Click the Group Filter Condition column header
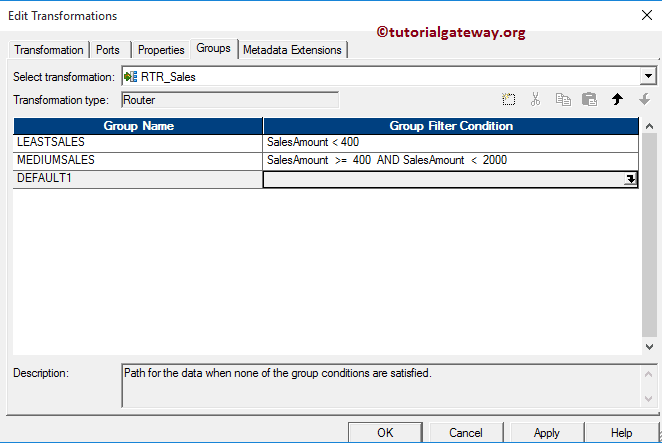 coord(451,126)
